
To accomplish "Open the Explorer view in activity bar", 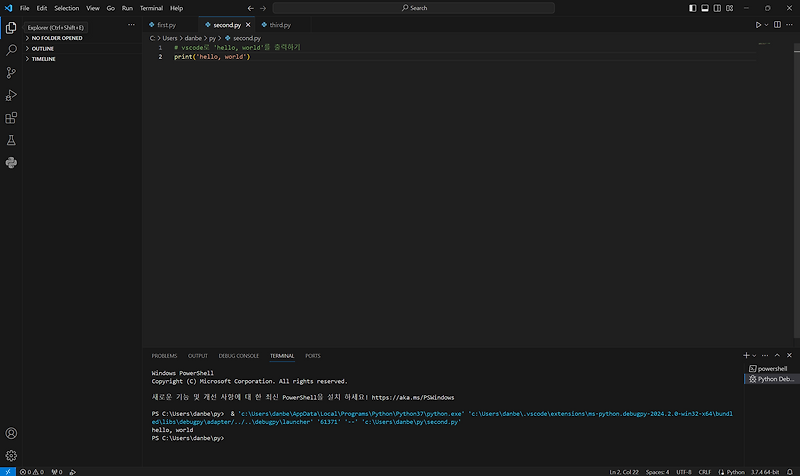I will pos(11,28).
